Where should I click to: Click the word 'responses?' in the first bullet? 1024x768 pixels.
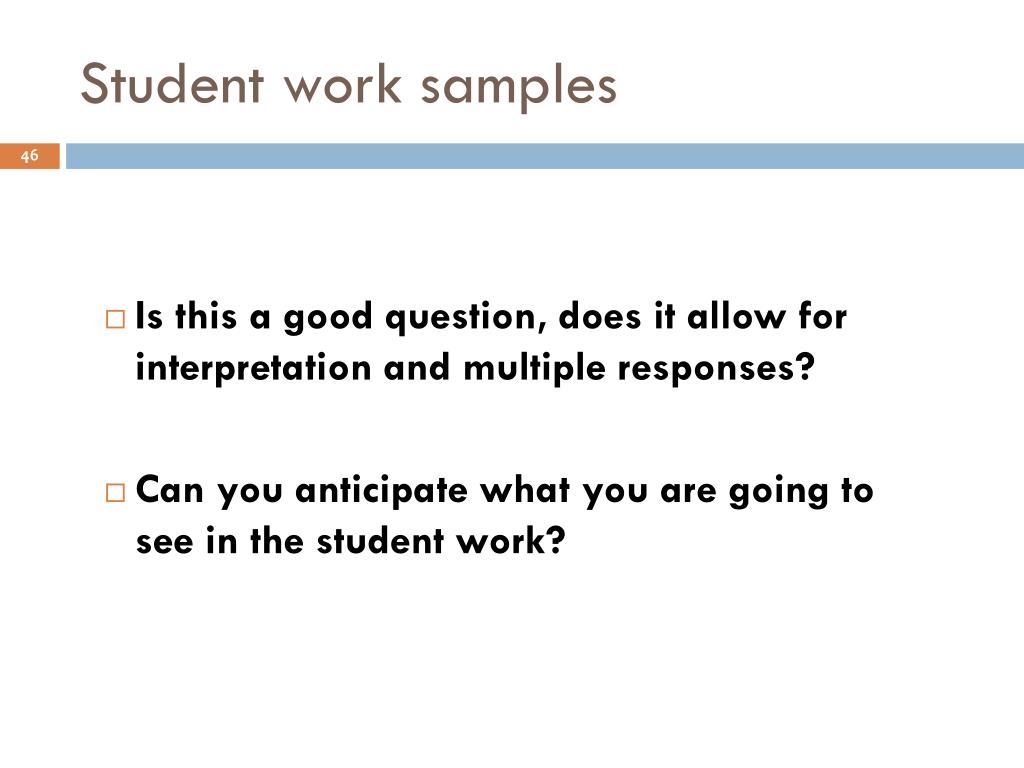(716, 369)
